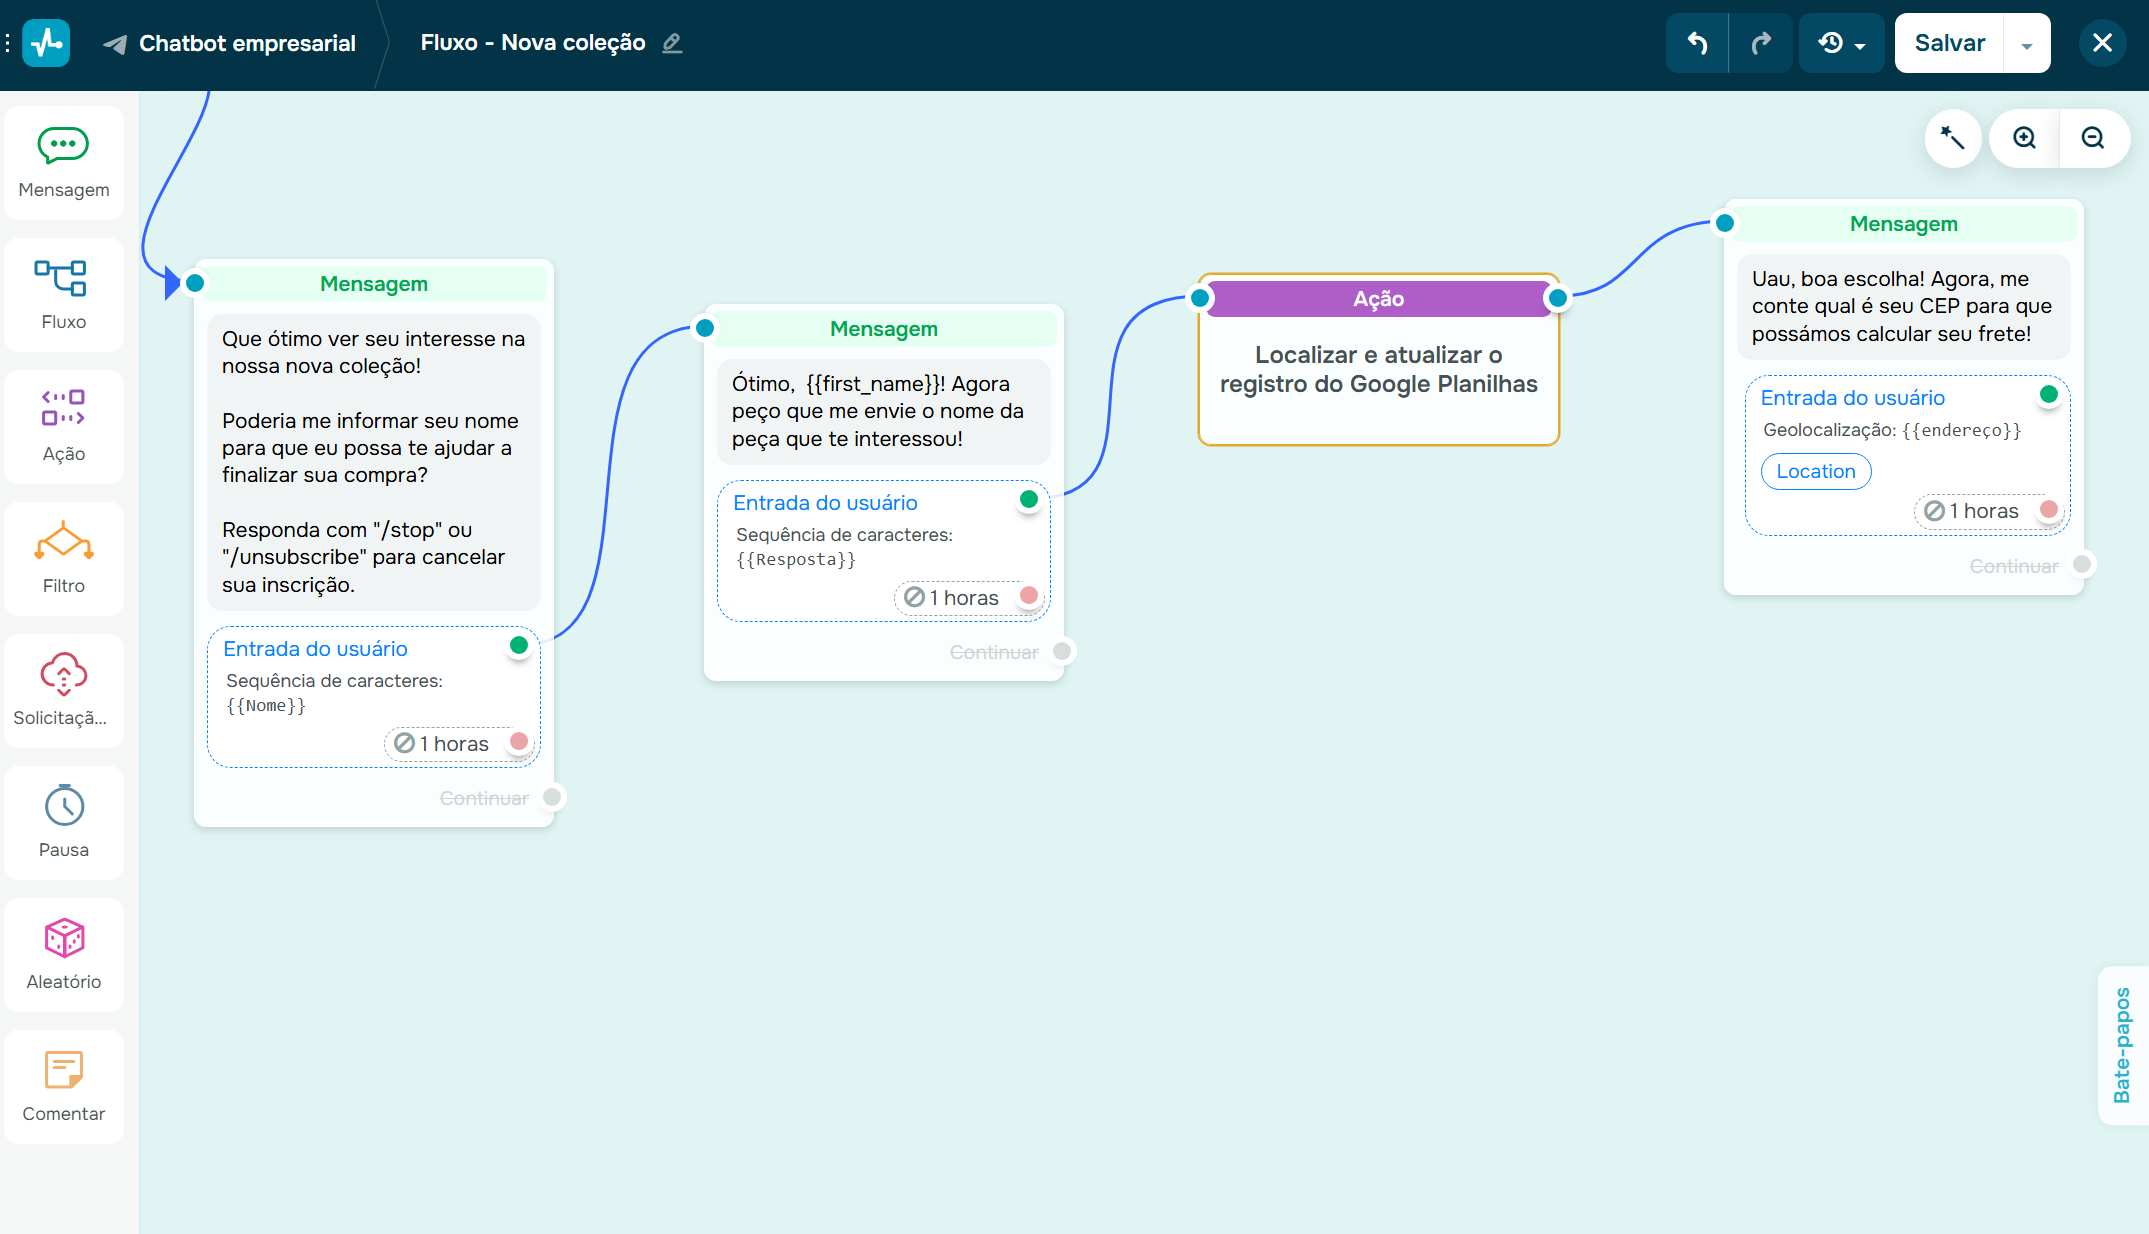This screenshot has height=1234, width=2149.
Task: Click green connector of {{Nome}} user input
Action: [518, 645]
